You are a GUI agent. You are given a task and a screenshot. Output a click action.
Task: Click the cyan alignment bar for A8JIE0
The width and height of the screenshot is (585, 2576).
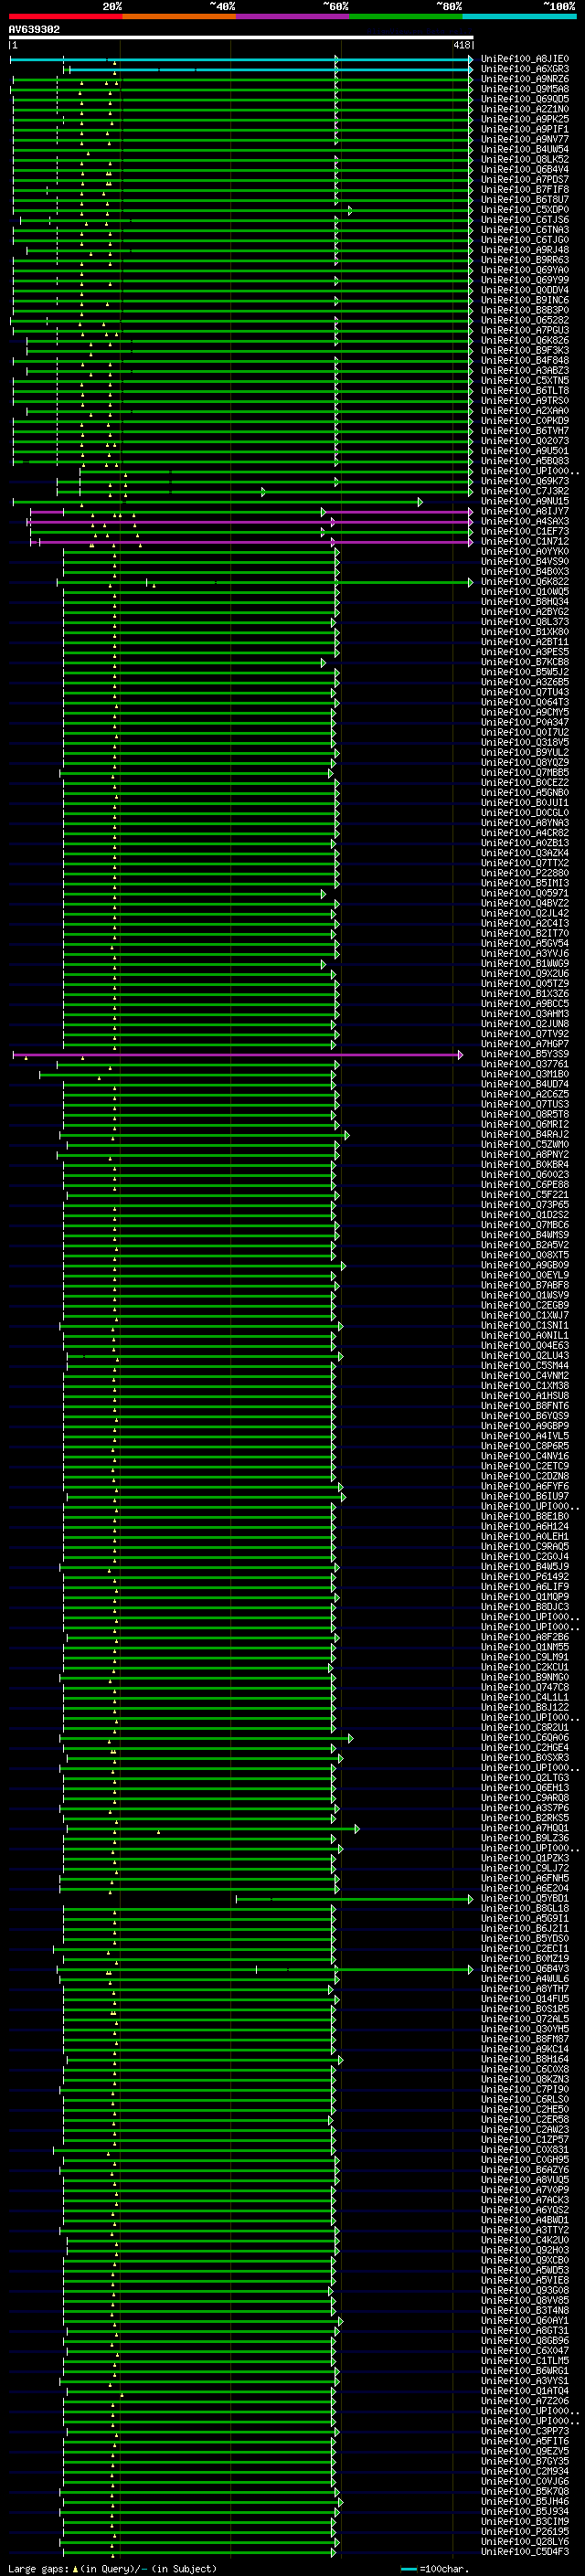[241, 60]
